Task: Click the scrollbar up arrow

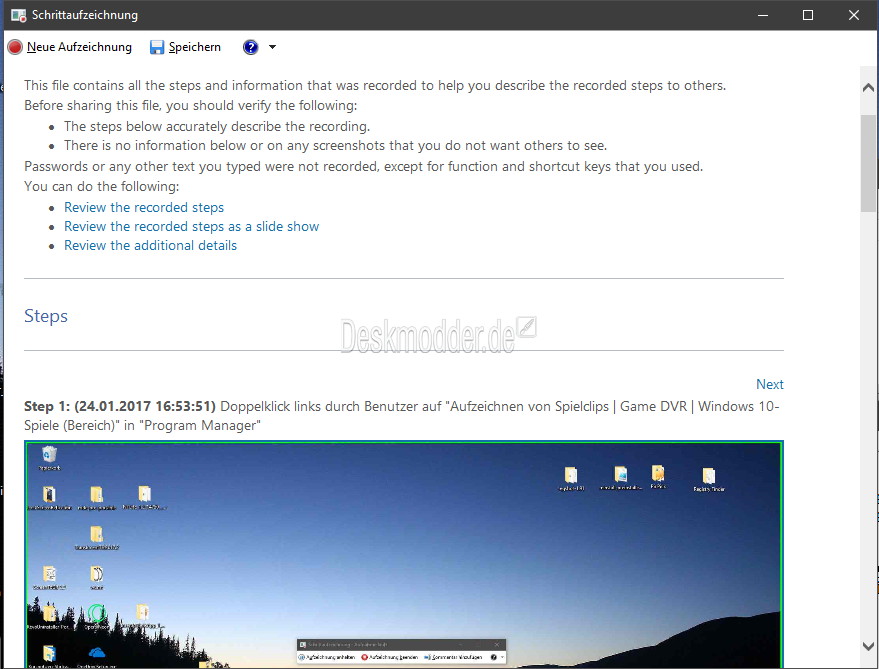Action: 868,88
